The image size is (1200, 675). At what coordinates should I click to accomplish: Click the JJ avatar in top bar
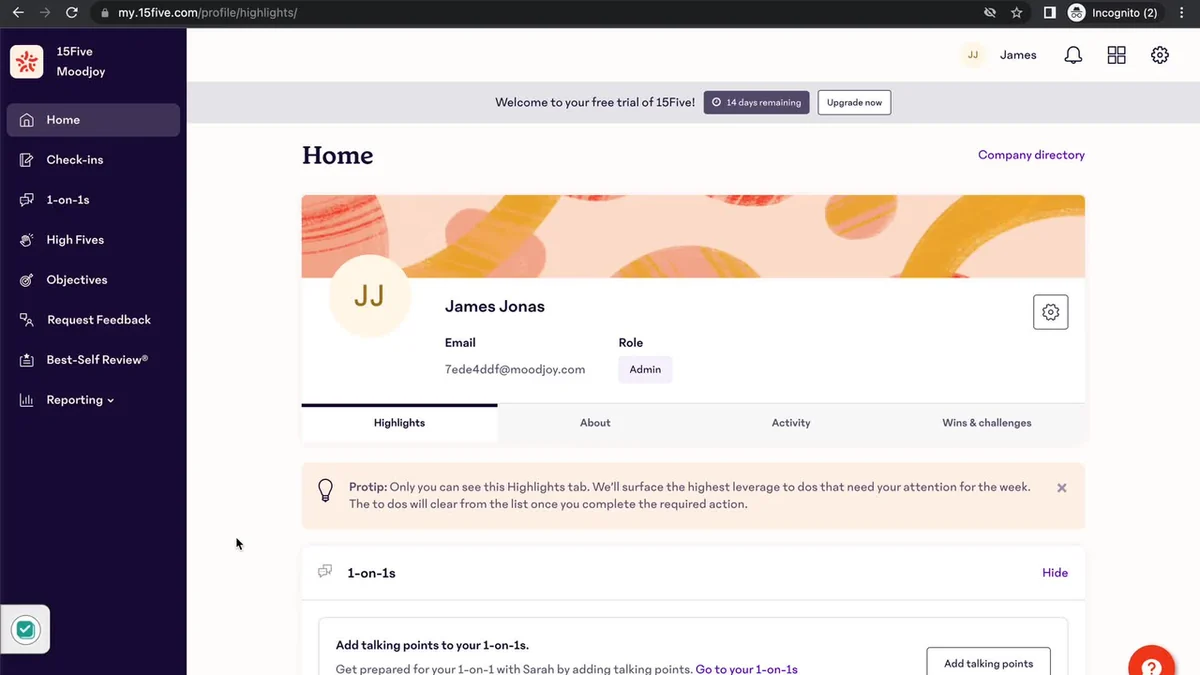click(x=973, y=55)
